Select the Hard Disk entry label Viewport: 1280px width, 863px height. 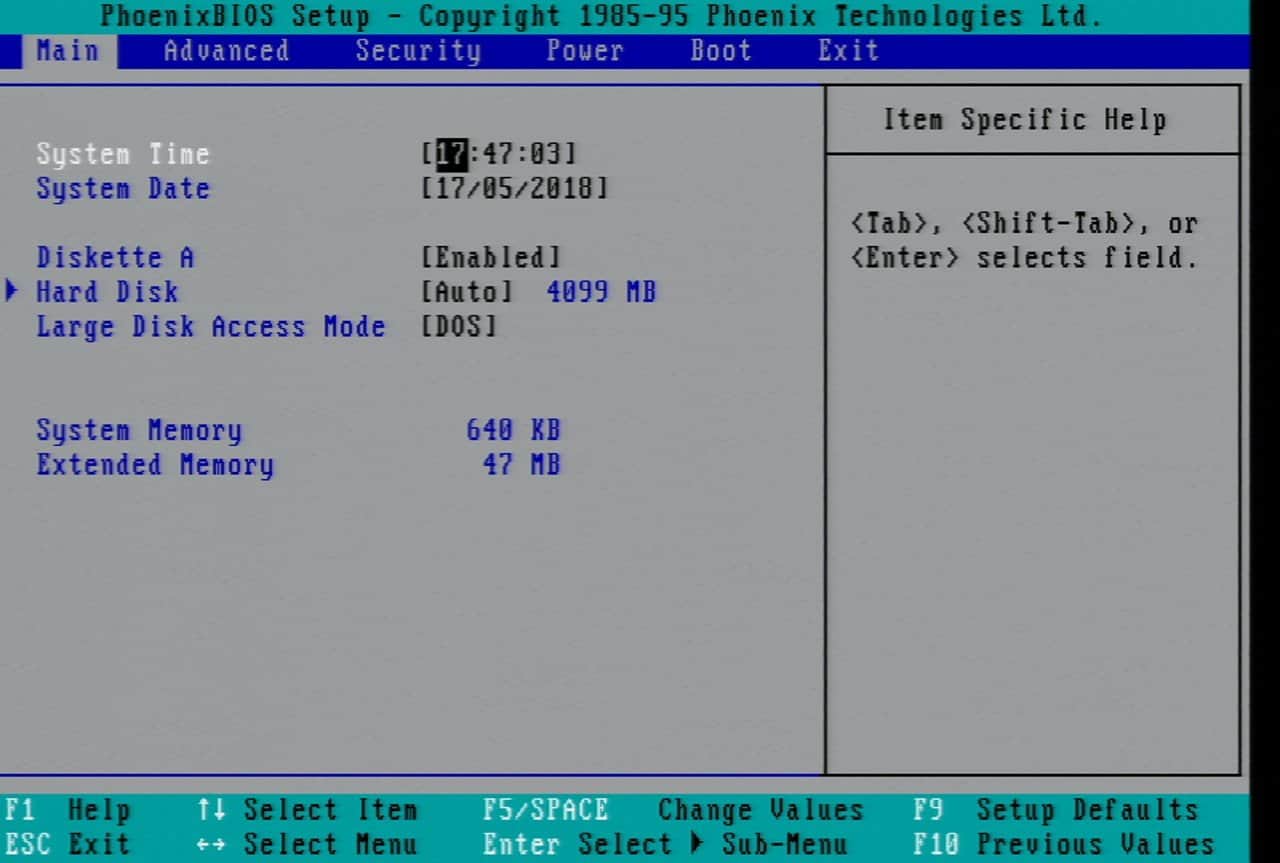click(x=107, y=292)
